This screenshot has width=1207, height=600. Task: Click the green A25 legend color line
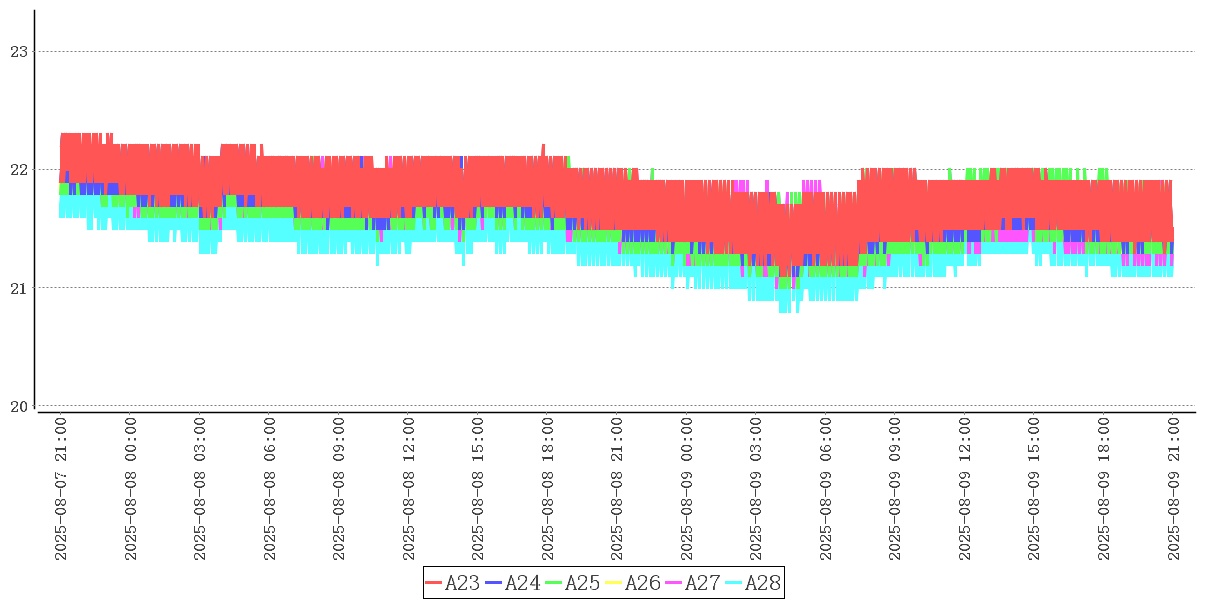(554, 583)
